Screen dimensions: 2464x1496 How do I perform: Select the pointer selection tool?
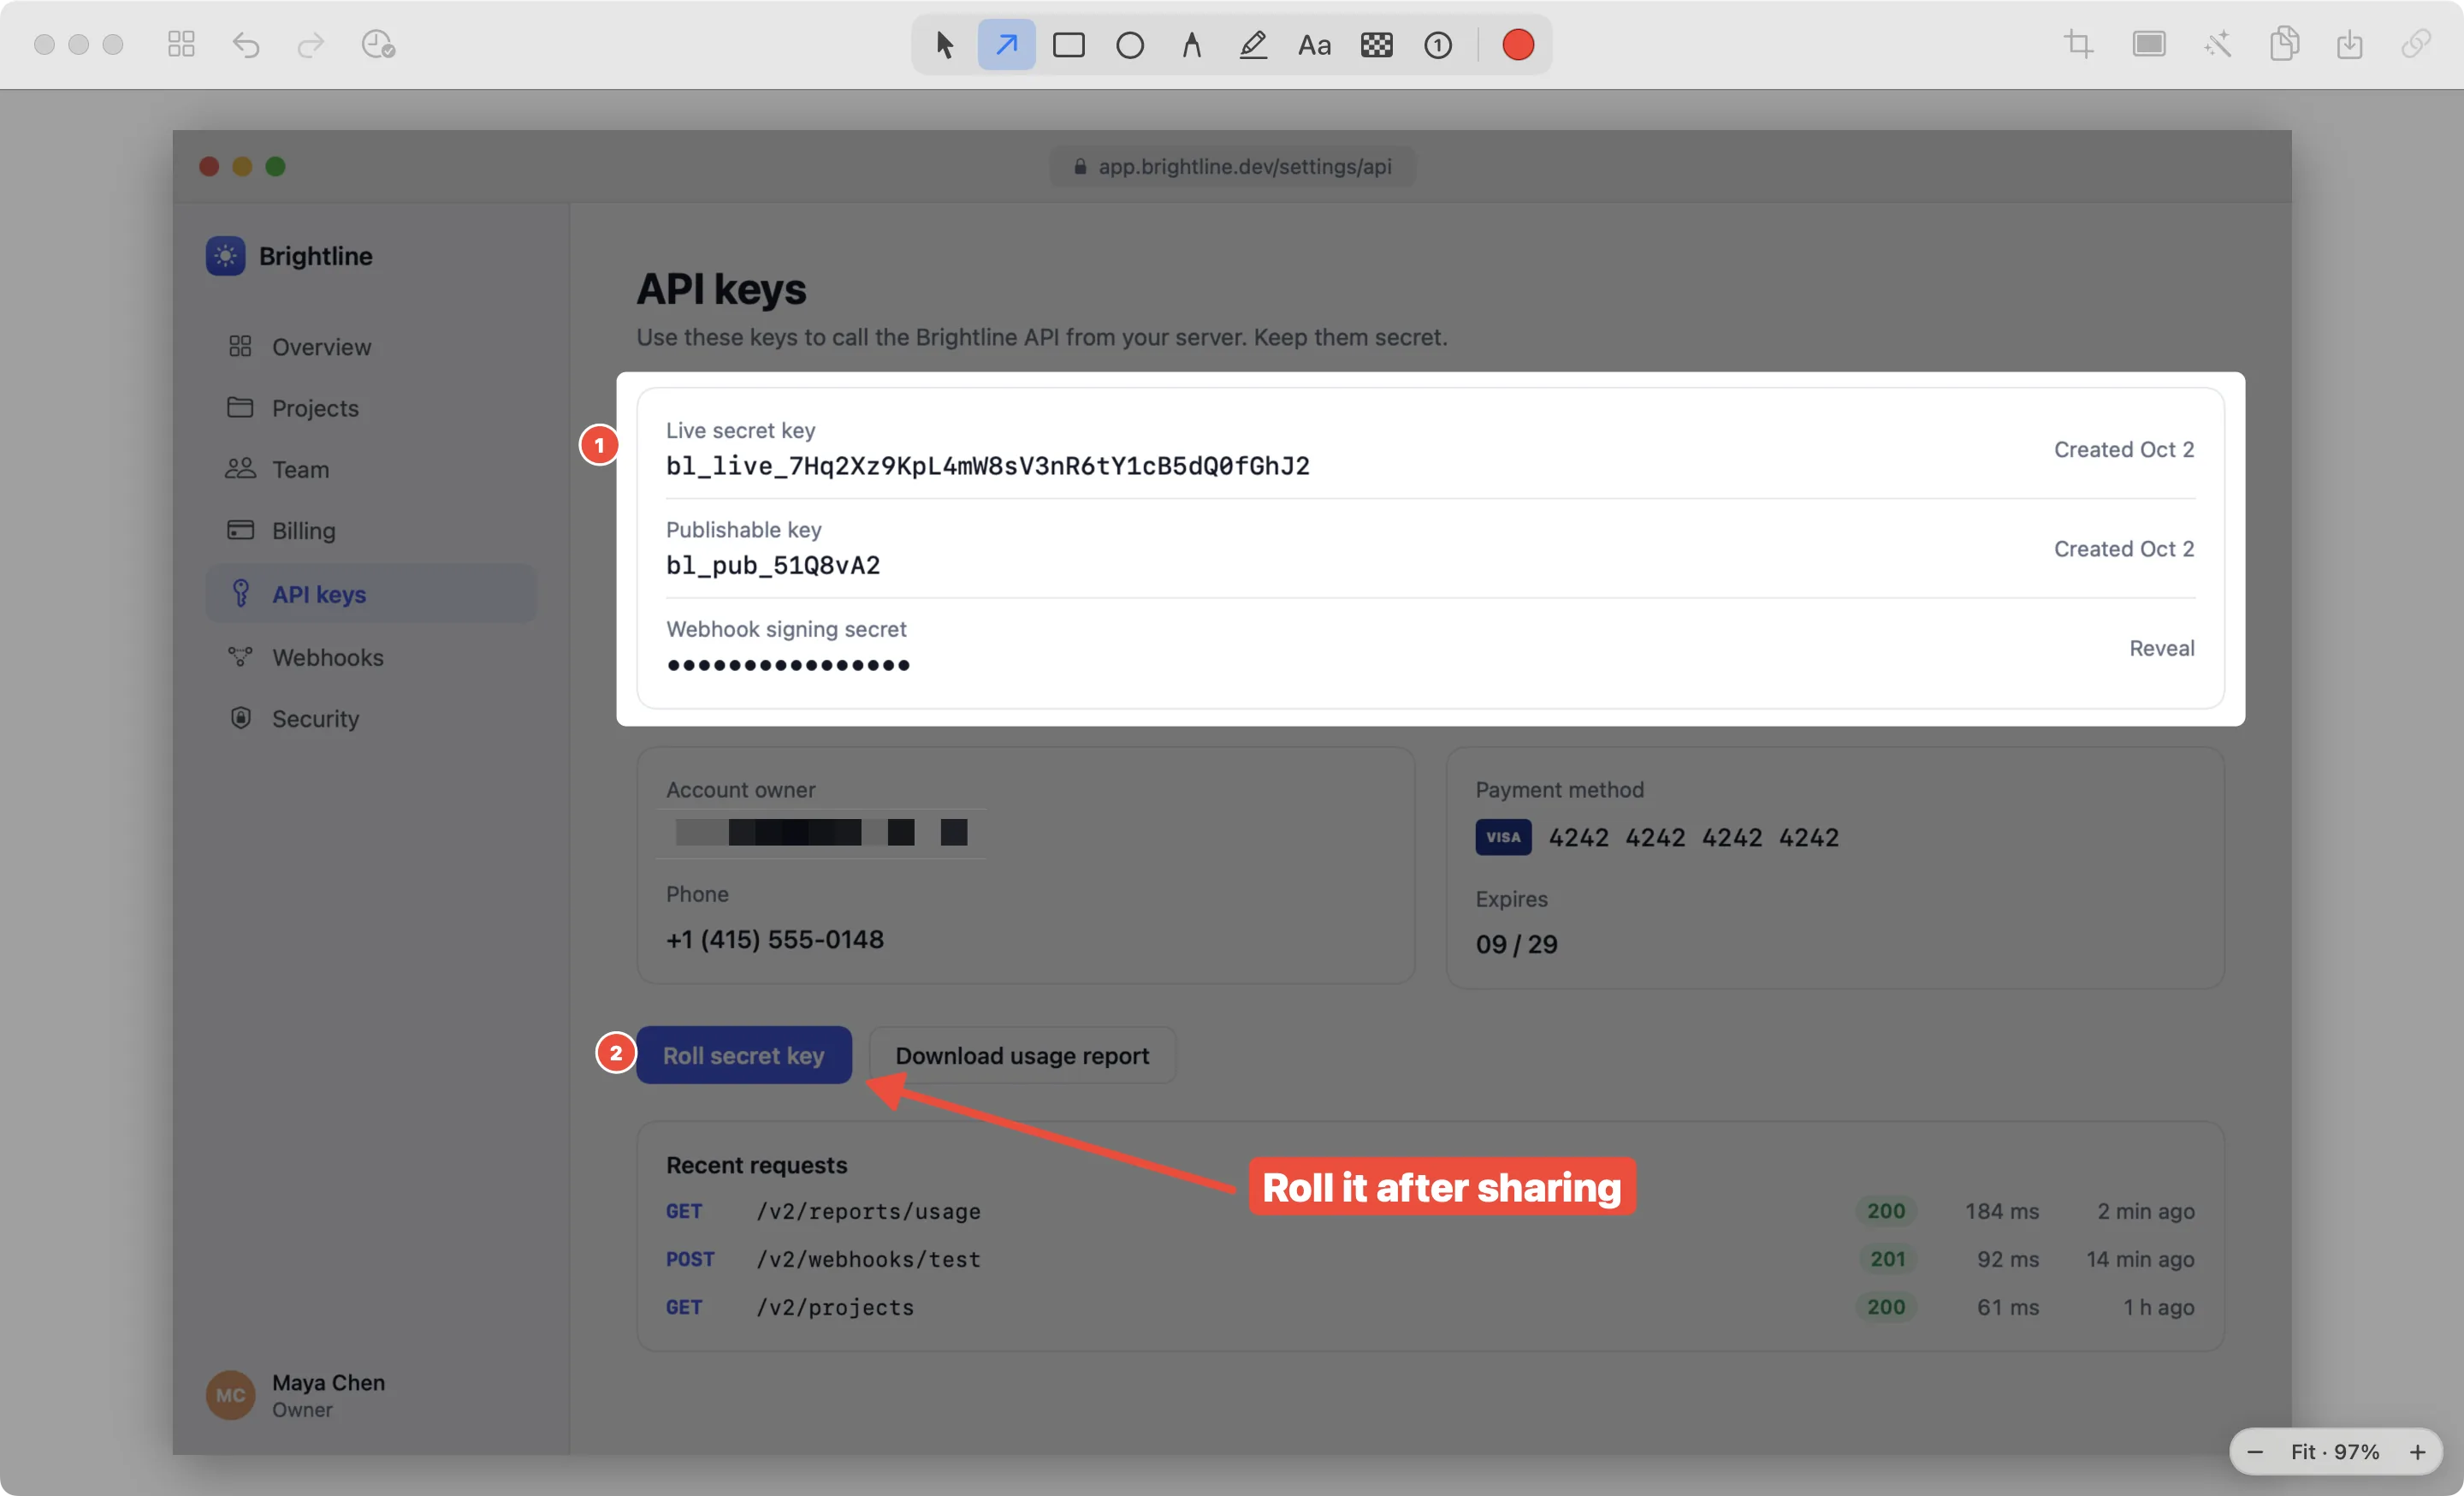[944, 45]
